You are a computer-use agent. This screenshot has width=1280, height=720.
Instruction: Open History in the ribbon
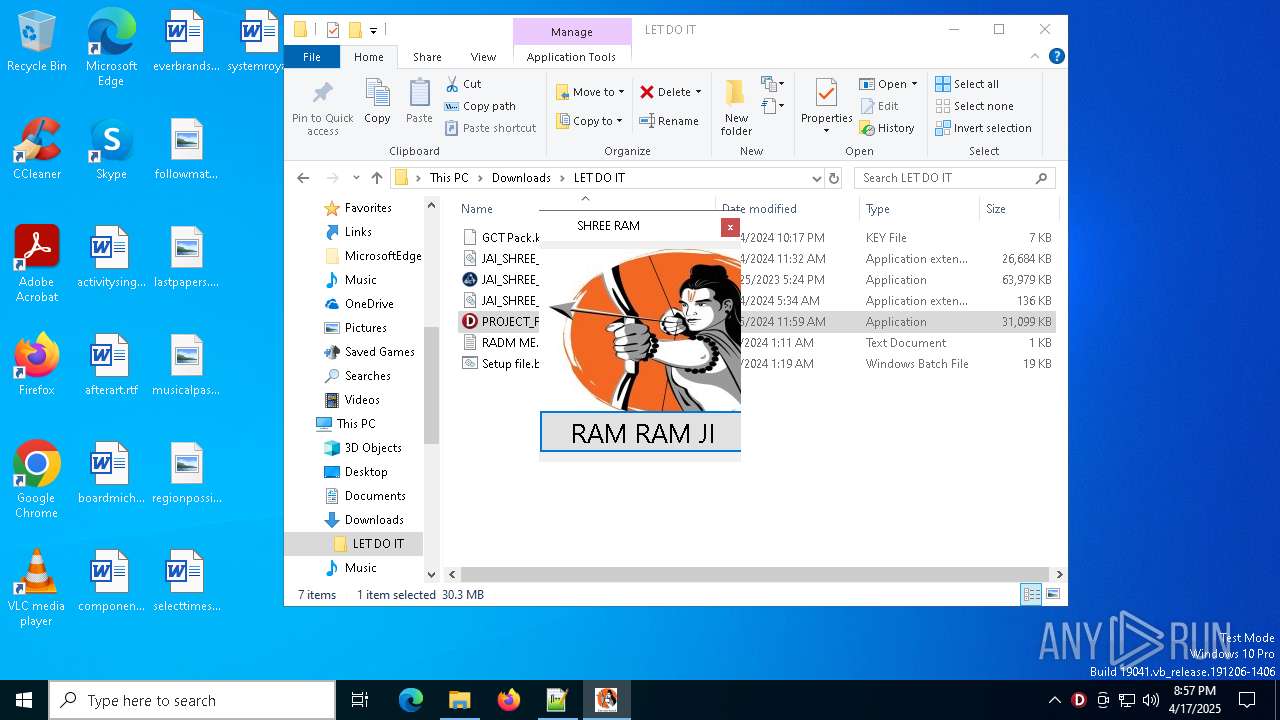(886, 128)
